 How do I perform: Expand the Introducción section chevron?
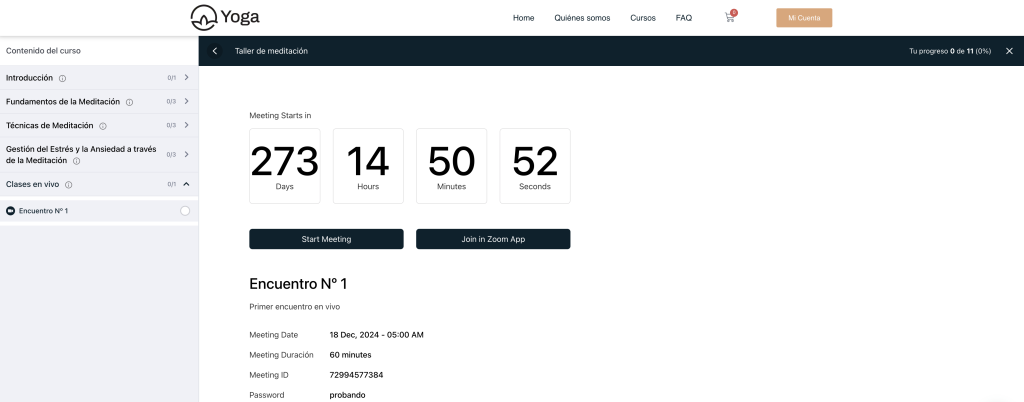[186, 77]
